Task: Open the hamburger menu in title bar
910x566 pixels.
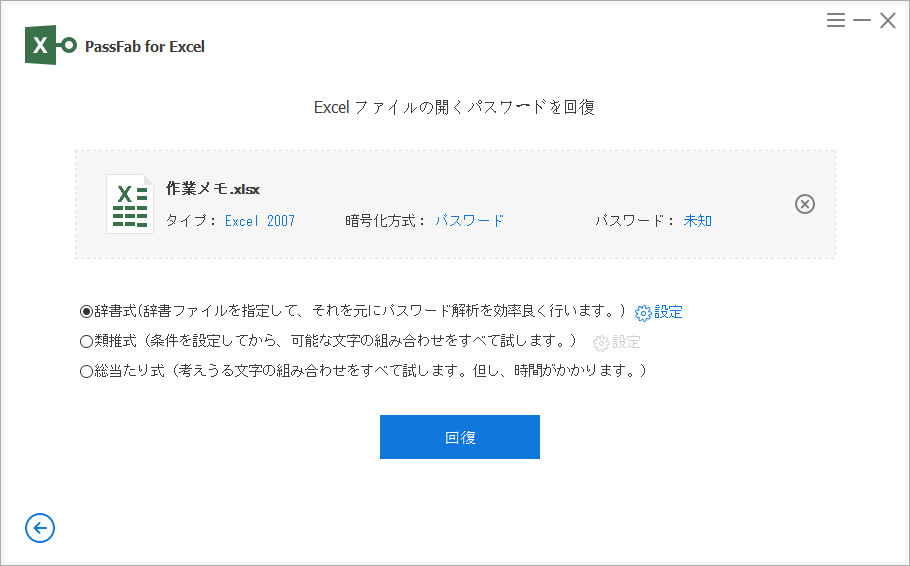Action: pos(836,20)
